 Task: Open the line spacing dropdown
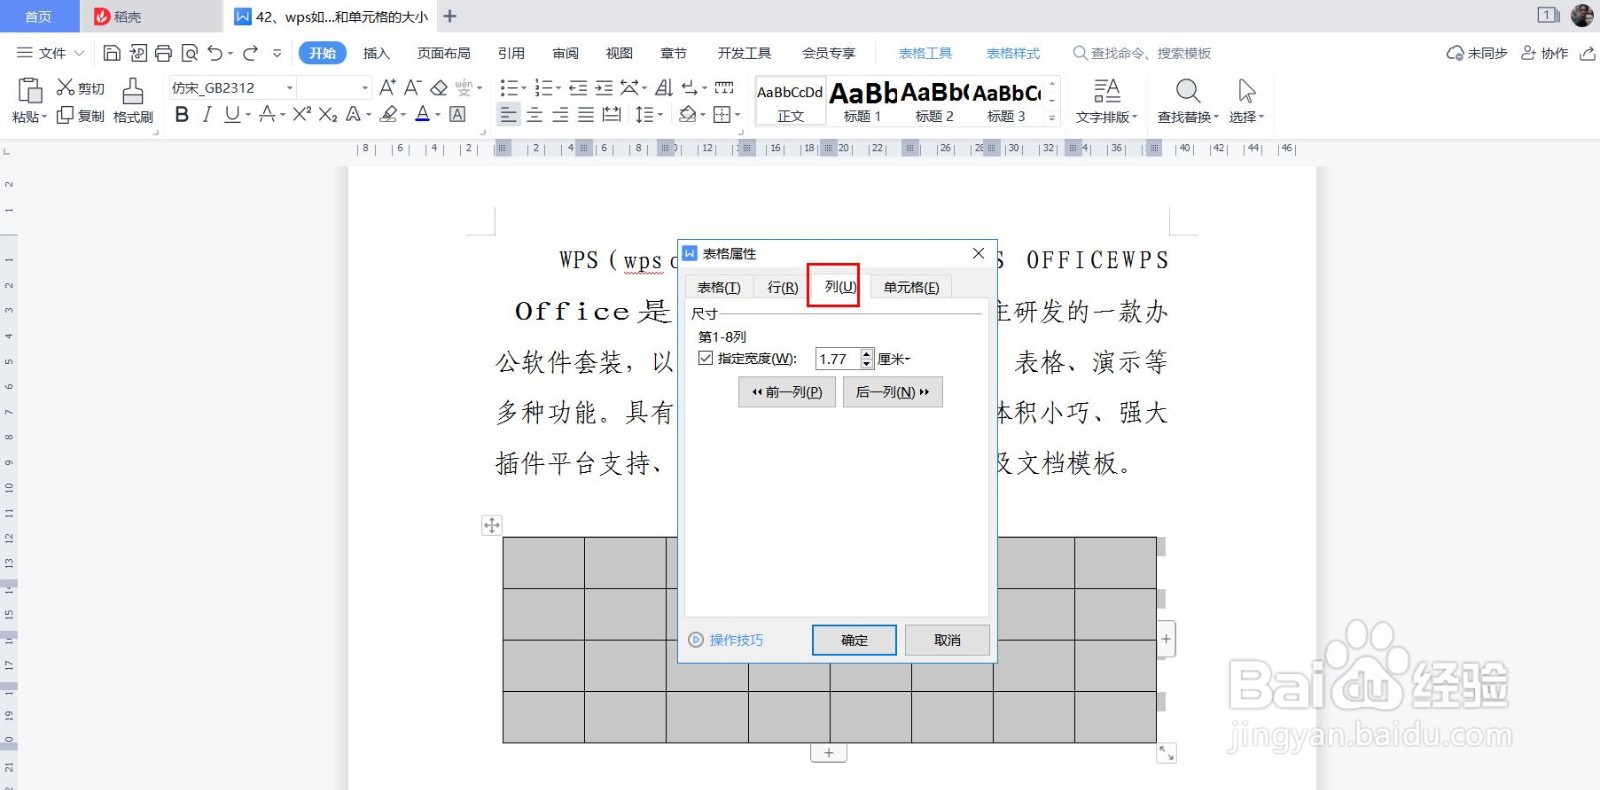[x=660, y=115]
